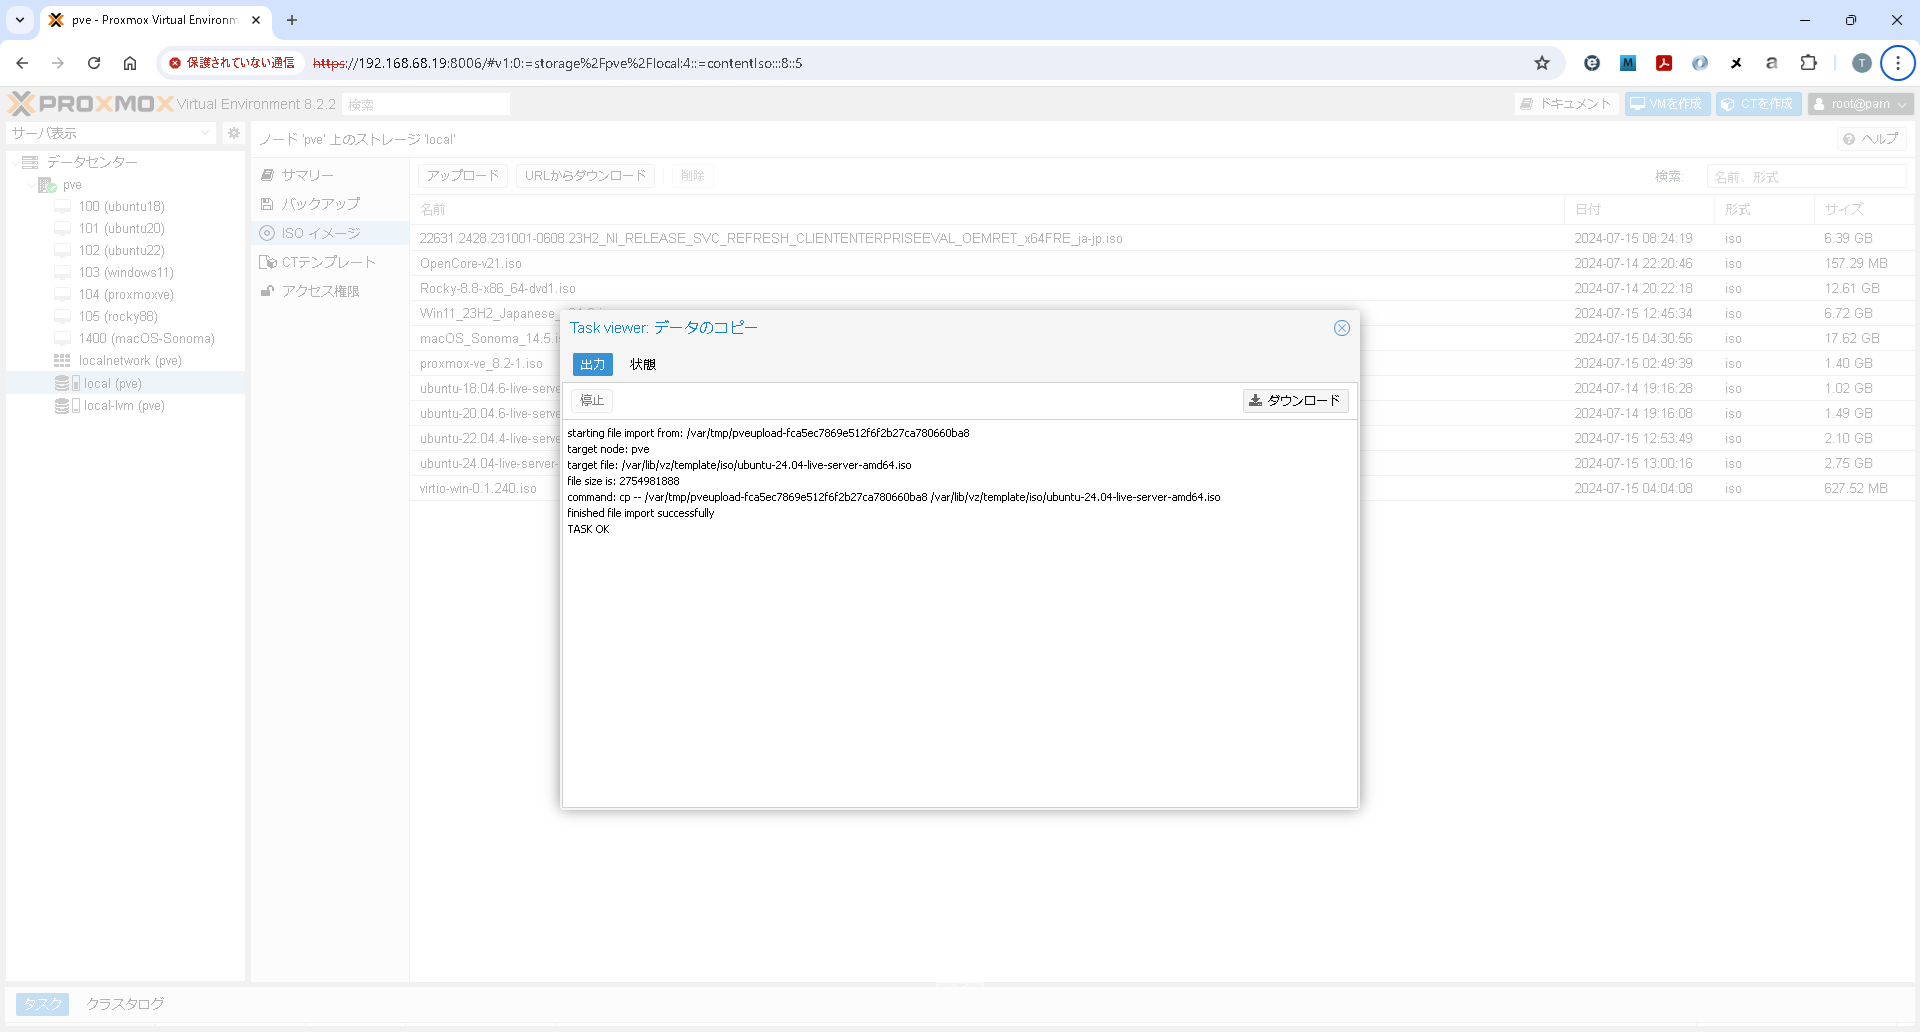The width and height of the screenshot is (1920, 1032).
Task: Click the ダウンロード button in Task viewer
Action: point(1295,401)
